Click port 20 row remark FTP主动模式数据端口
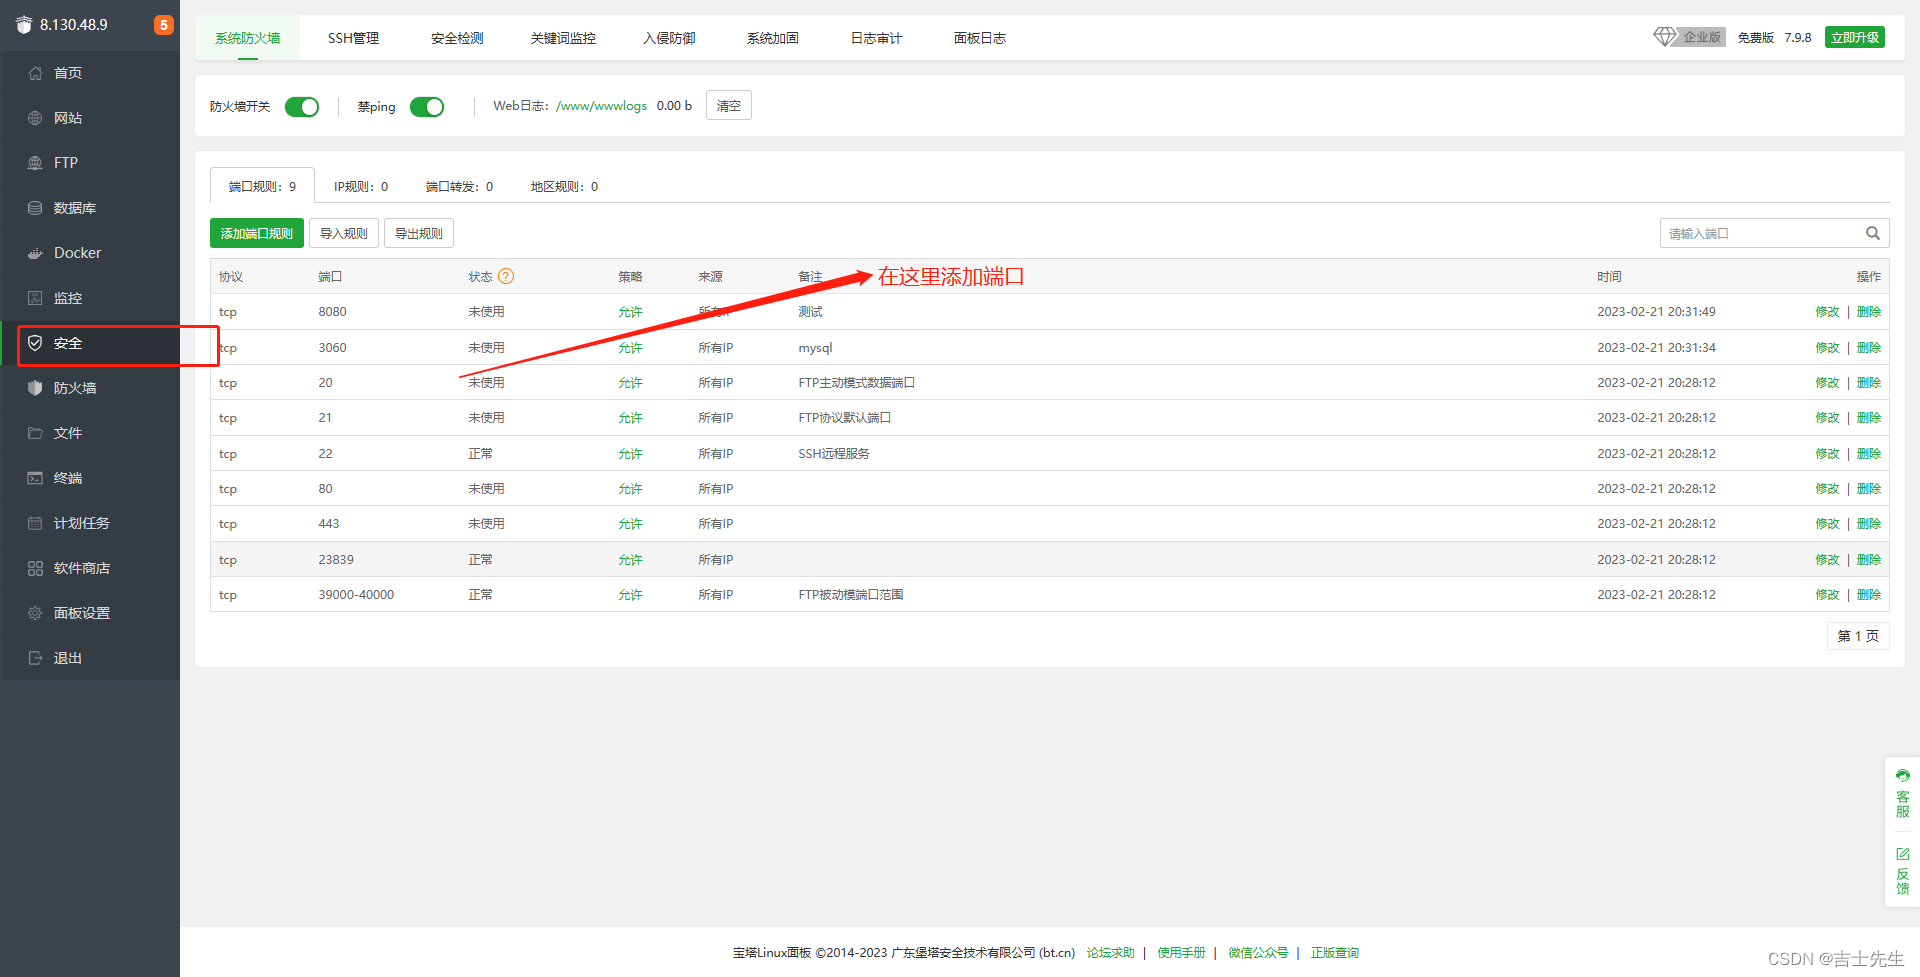 click(856, 383)
